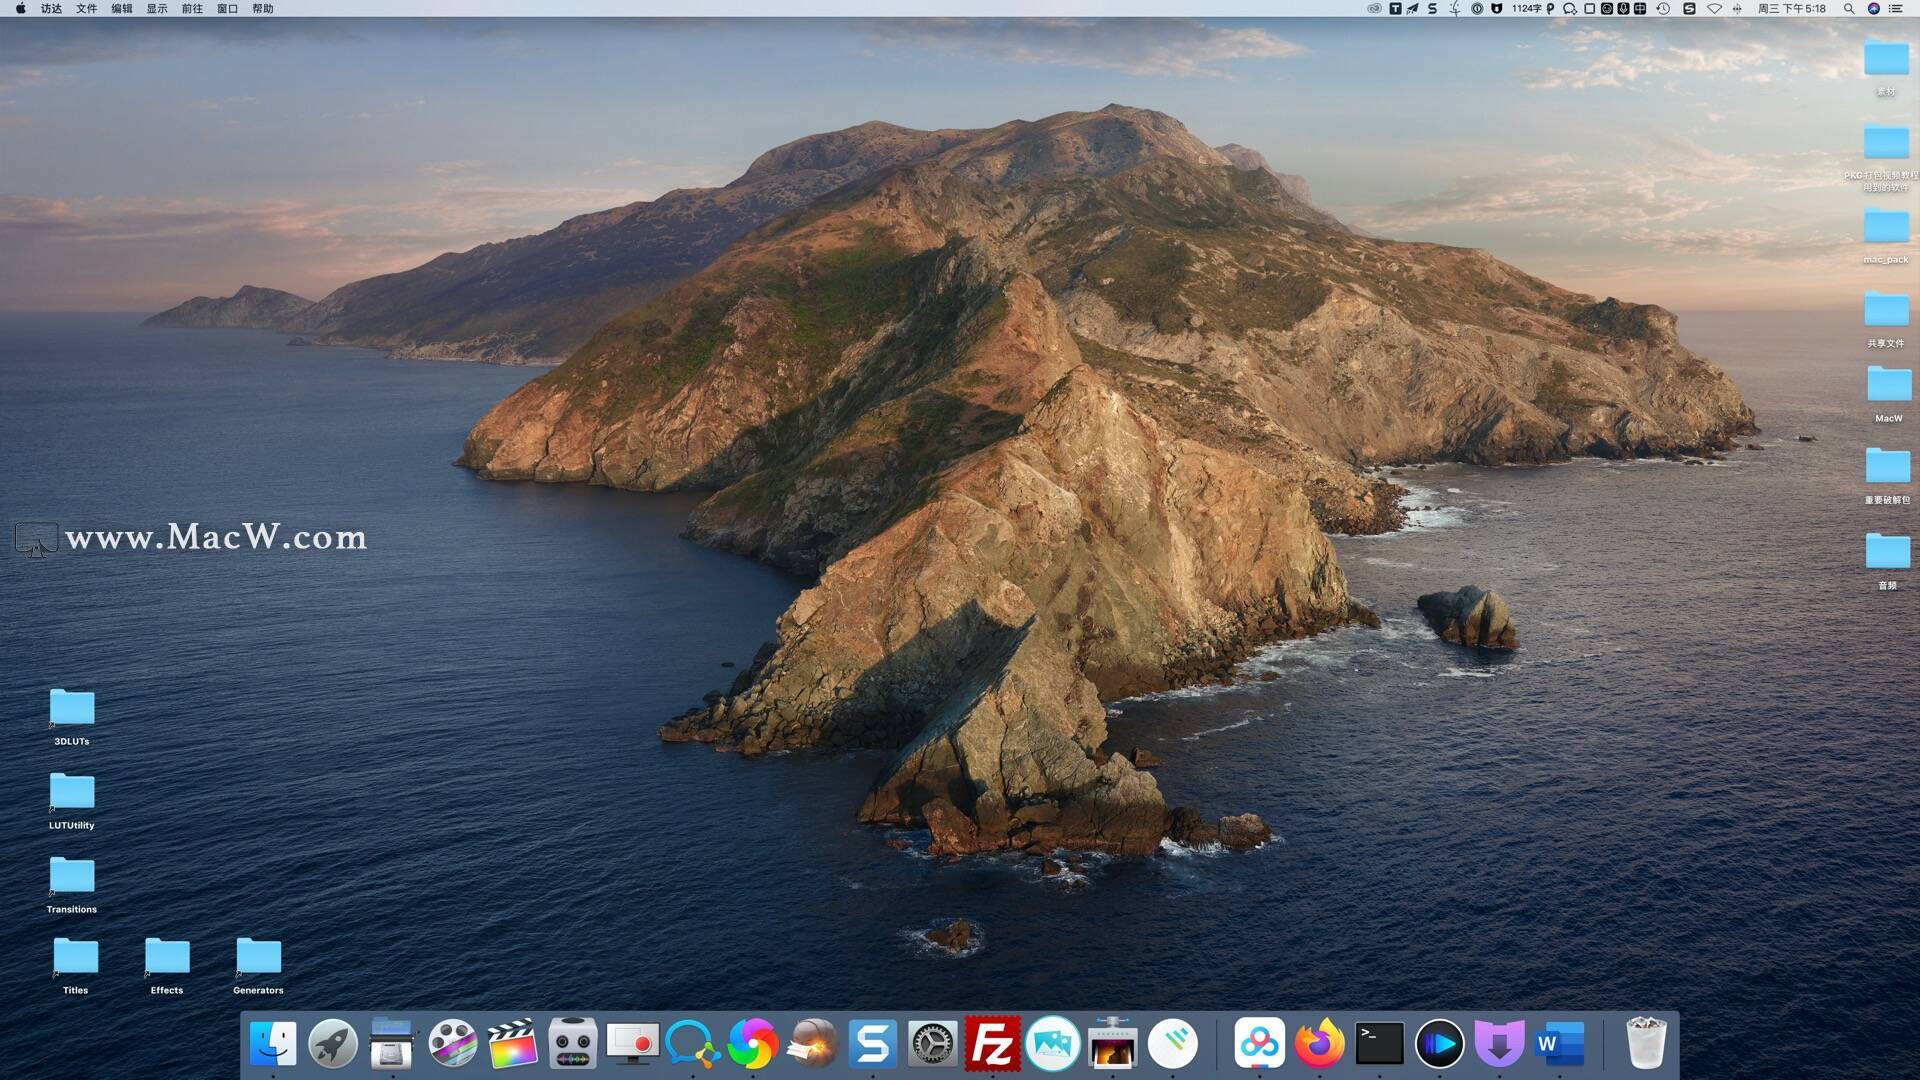
Task: Click the paper plane menu bar icon
Action: point(1412,9)
